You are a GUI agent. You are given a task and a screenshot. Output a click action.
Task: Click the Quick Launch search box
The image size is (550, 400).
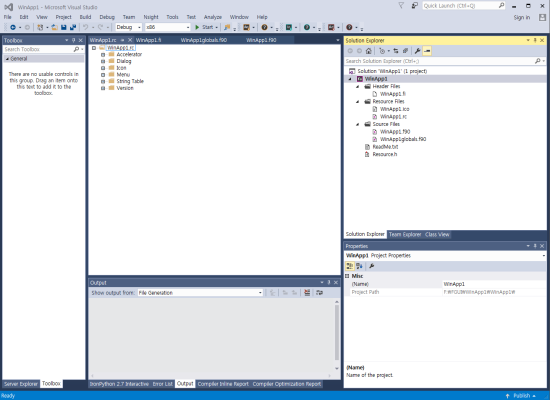tap(463, 6)
